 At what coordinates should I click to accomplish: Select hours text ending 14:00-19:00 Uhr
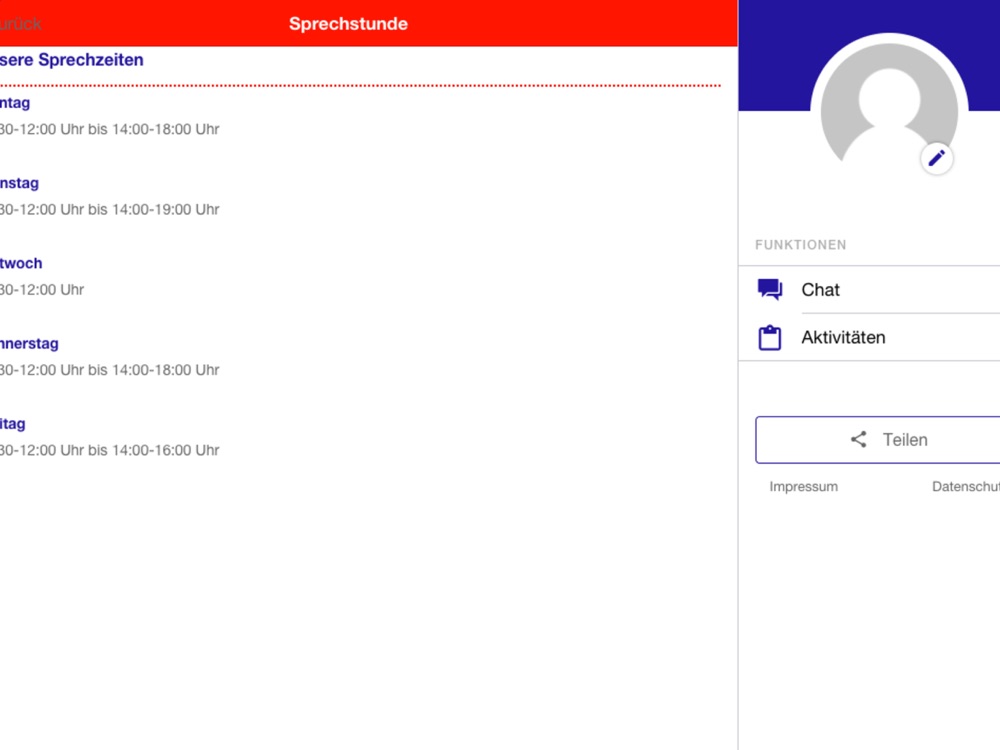[110, 210]
